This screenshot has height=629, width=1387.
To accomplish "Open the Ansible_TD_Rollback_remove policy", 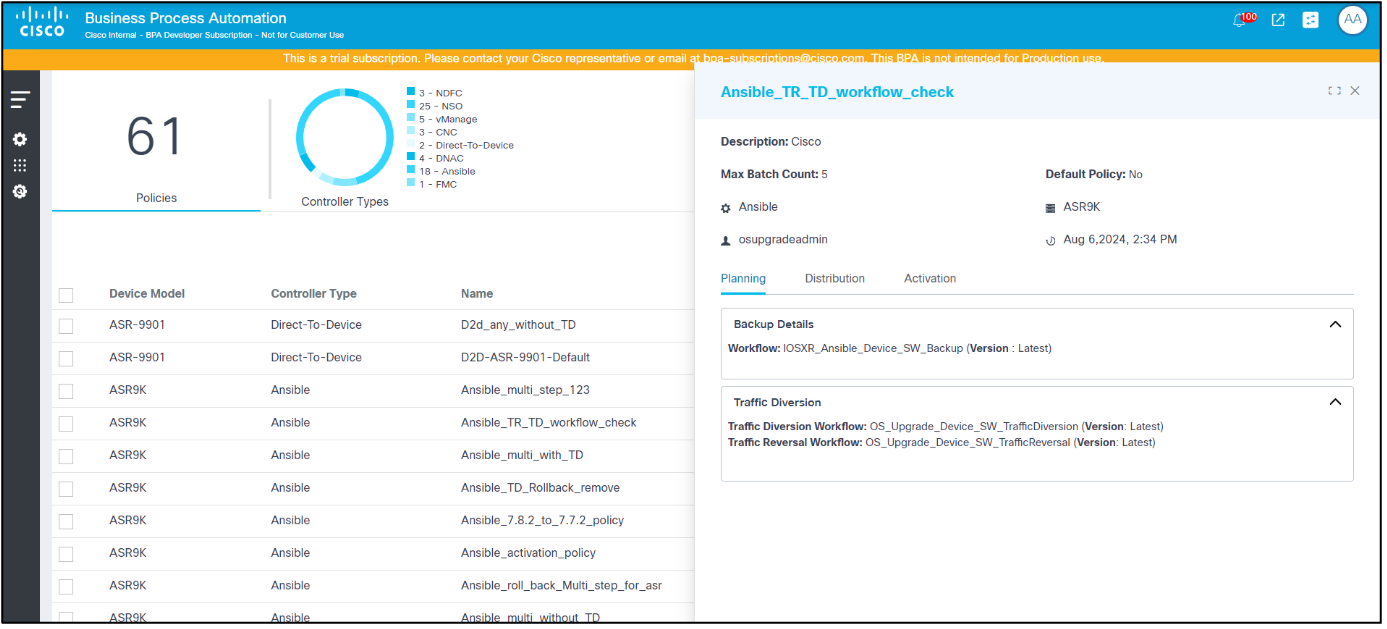I will click(x=540, y=488).
